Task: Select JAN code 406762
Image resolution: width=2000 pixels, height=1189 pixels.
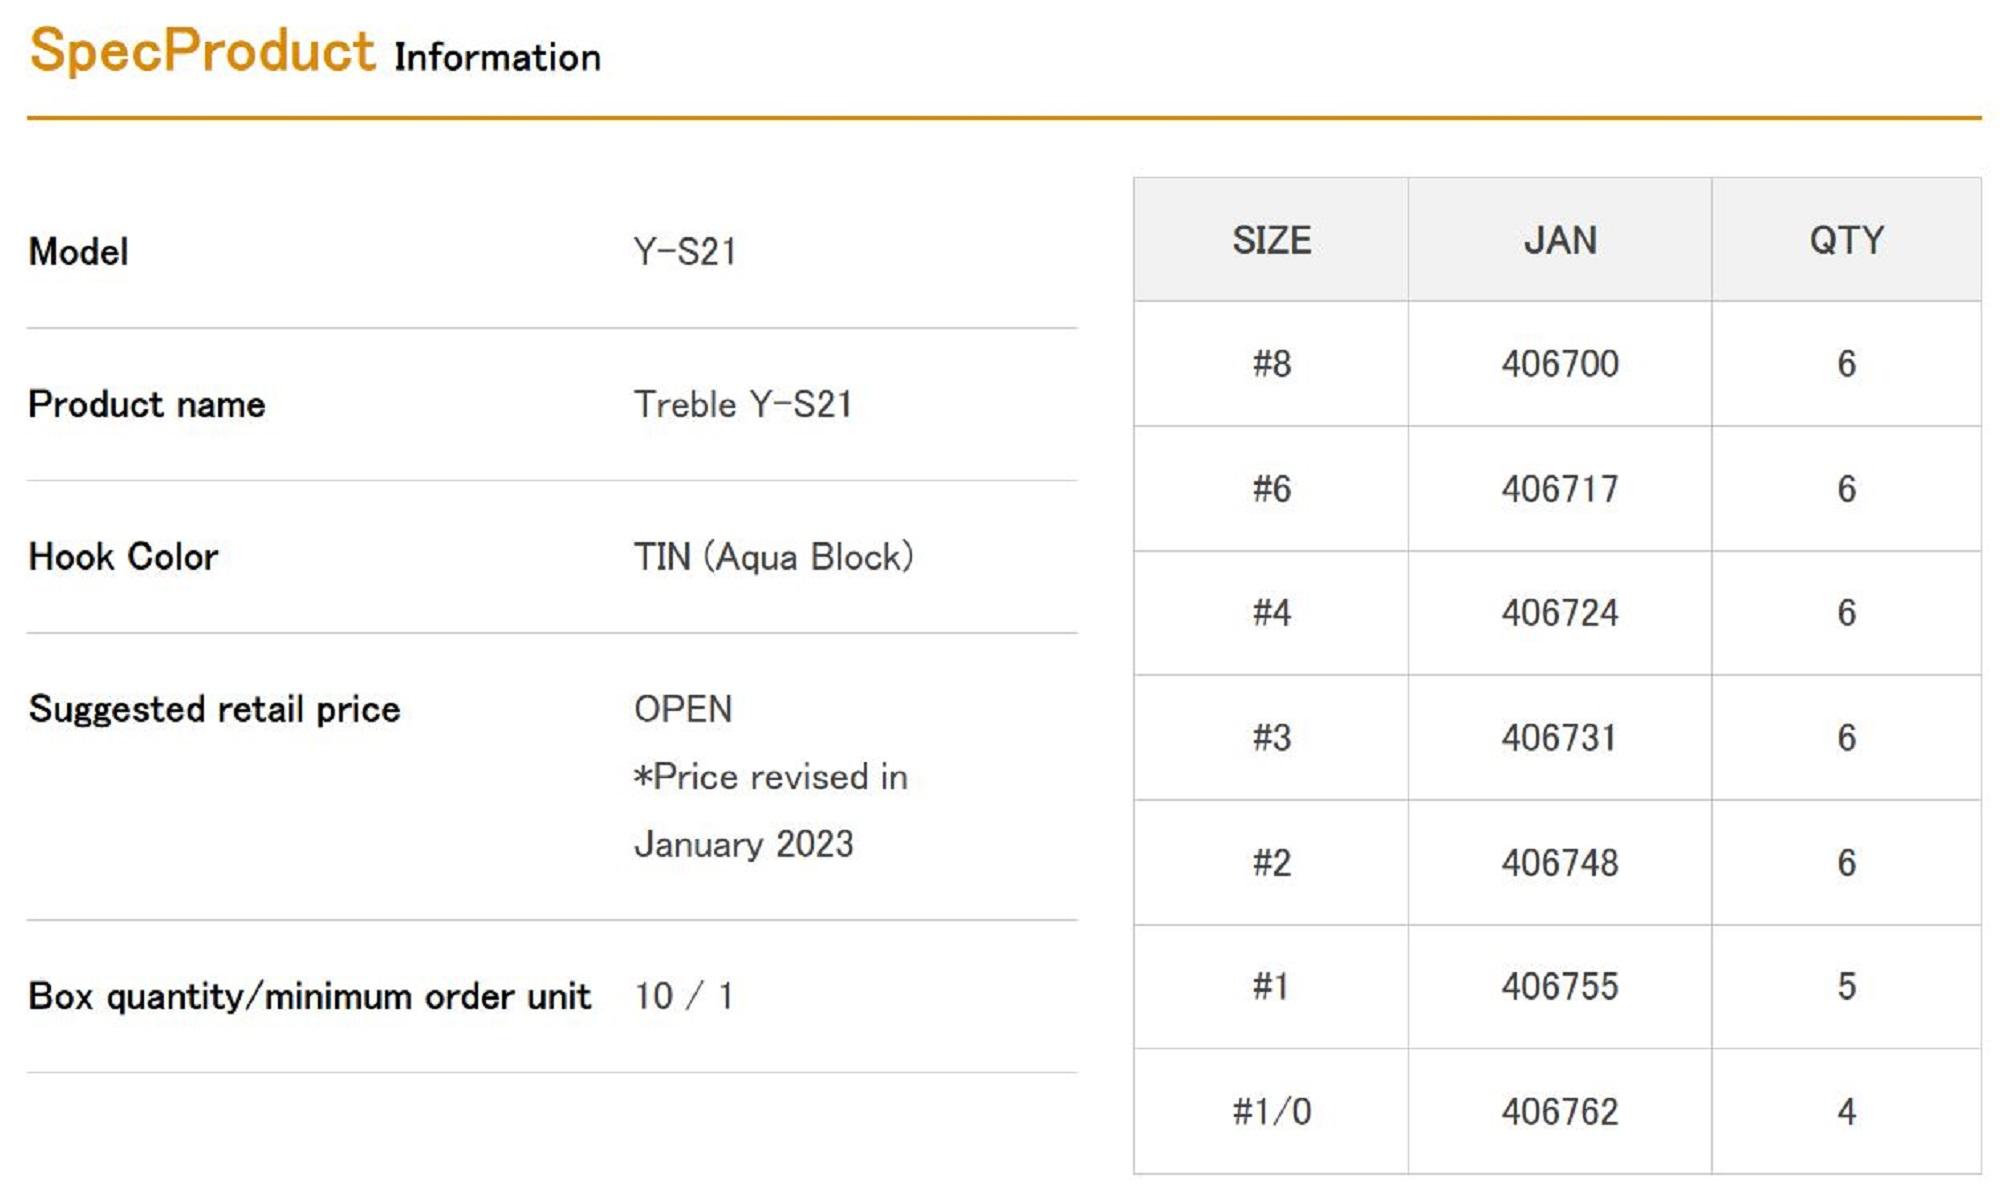Action: pos(1559,1112)
